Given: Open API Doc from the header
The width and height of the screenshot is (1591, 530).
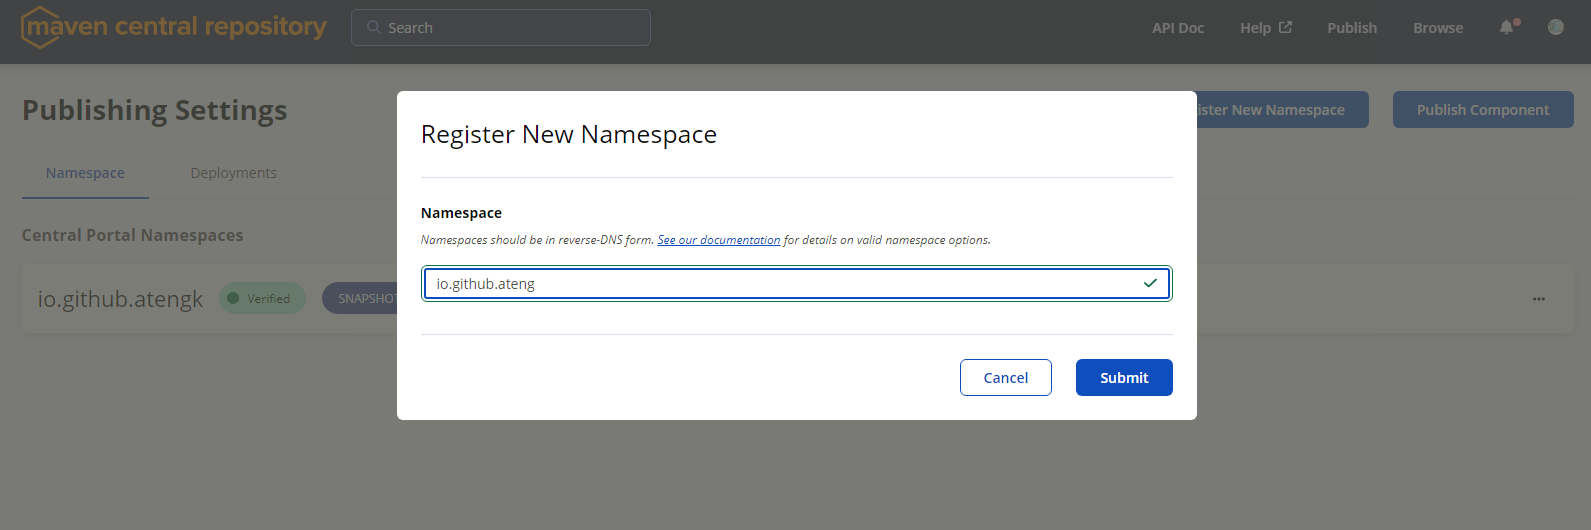Looking at the screenshot, I should click(1177, 28).
